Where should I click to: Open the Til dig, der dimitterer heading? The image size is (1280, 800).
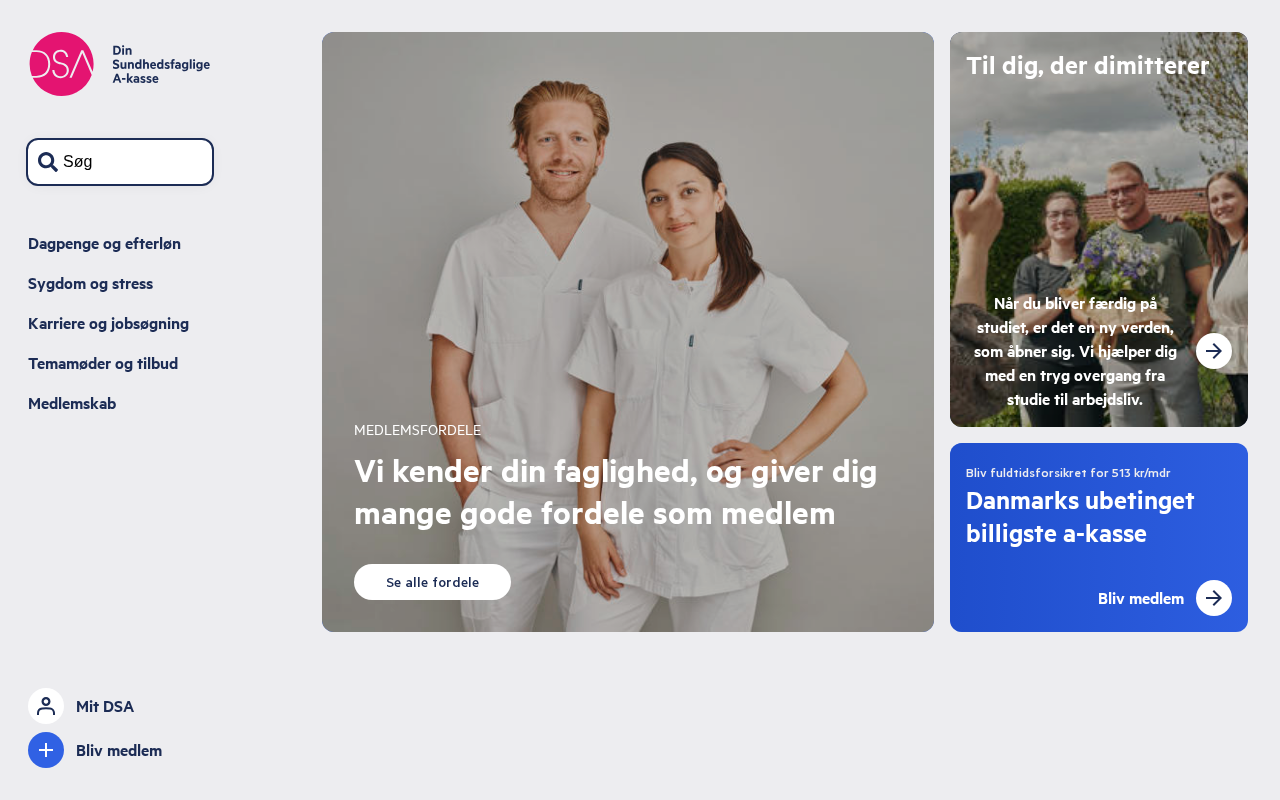tap(1088, 66)
